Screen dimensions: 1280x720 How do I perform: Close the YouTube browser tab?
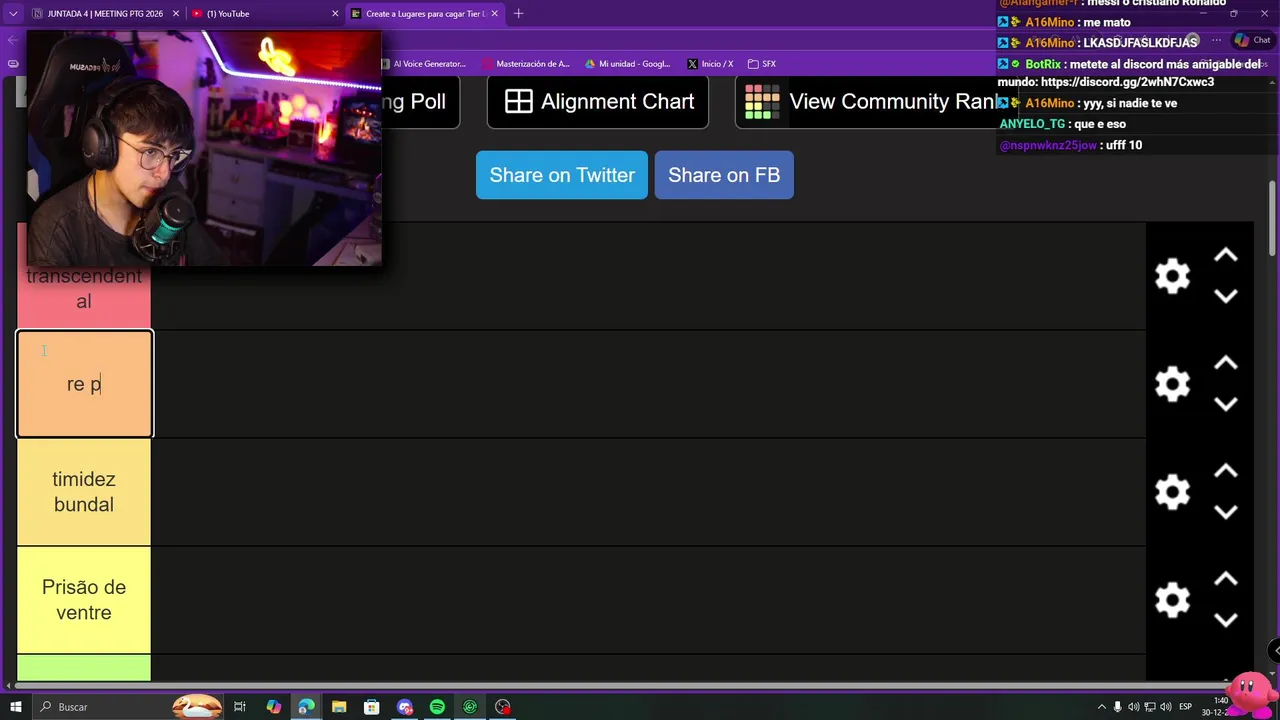[x=335, y=14]
